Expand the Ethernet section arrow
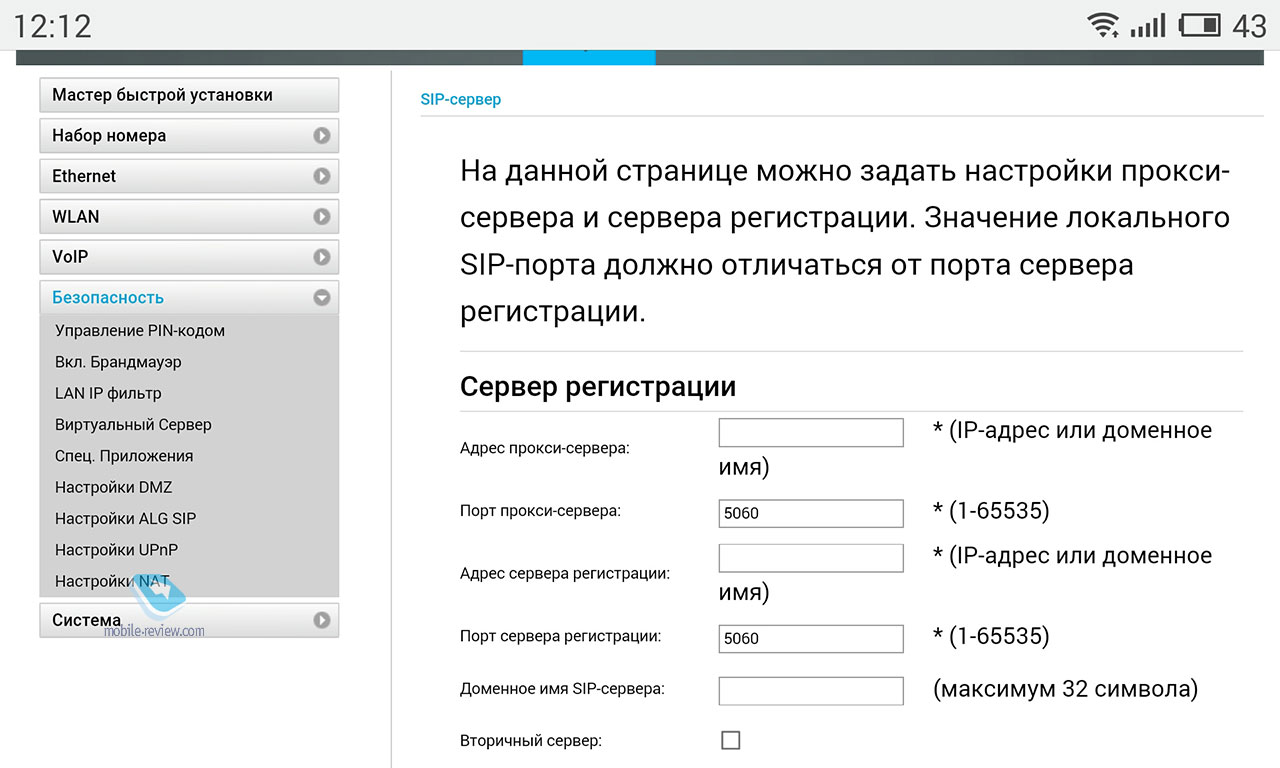This screenshot has width=1280, height=768. (x=321, y=176)
